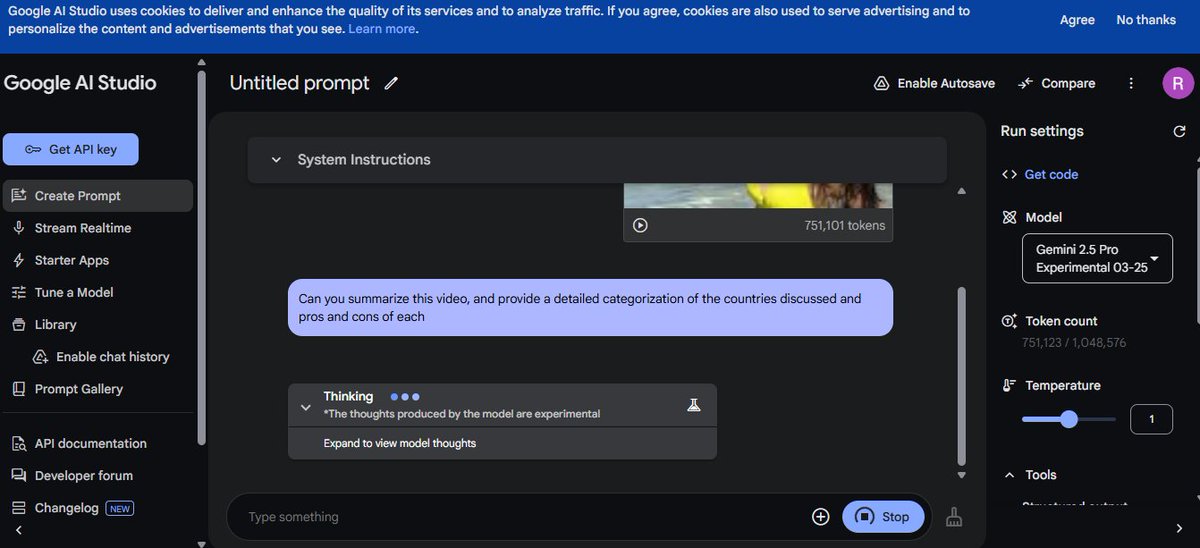Click the Untitled prompt title

click(299, 83)
